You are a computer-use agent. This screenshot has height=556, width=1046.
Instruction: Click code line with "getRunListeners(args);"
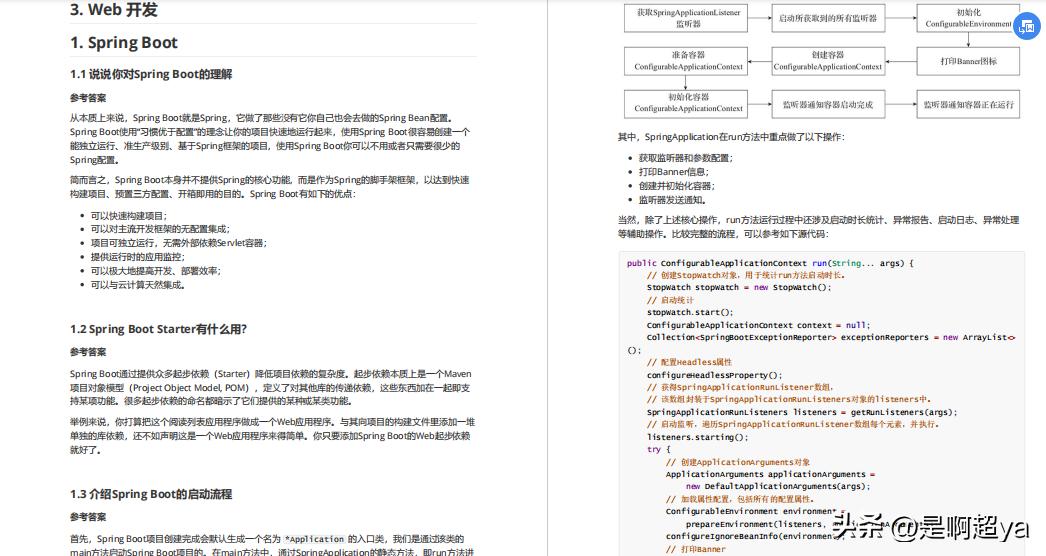pos(802,412)
